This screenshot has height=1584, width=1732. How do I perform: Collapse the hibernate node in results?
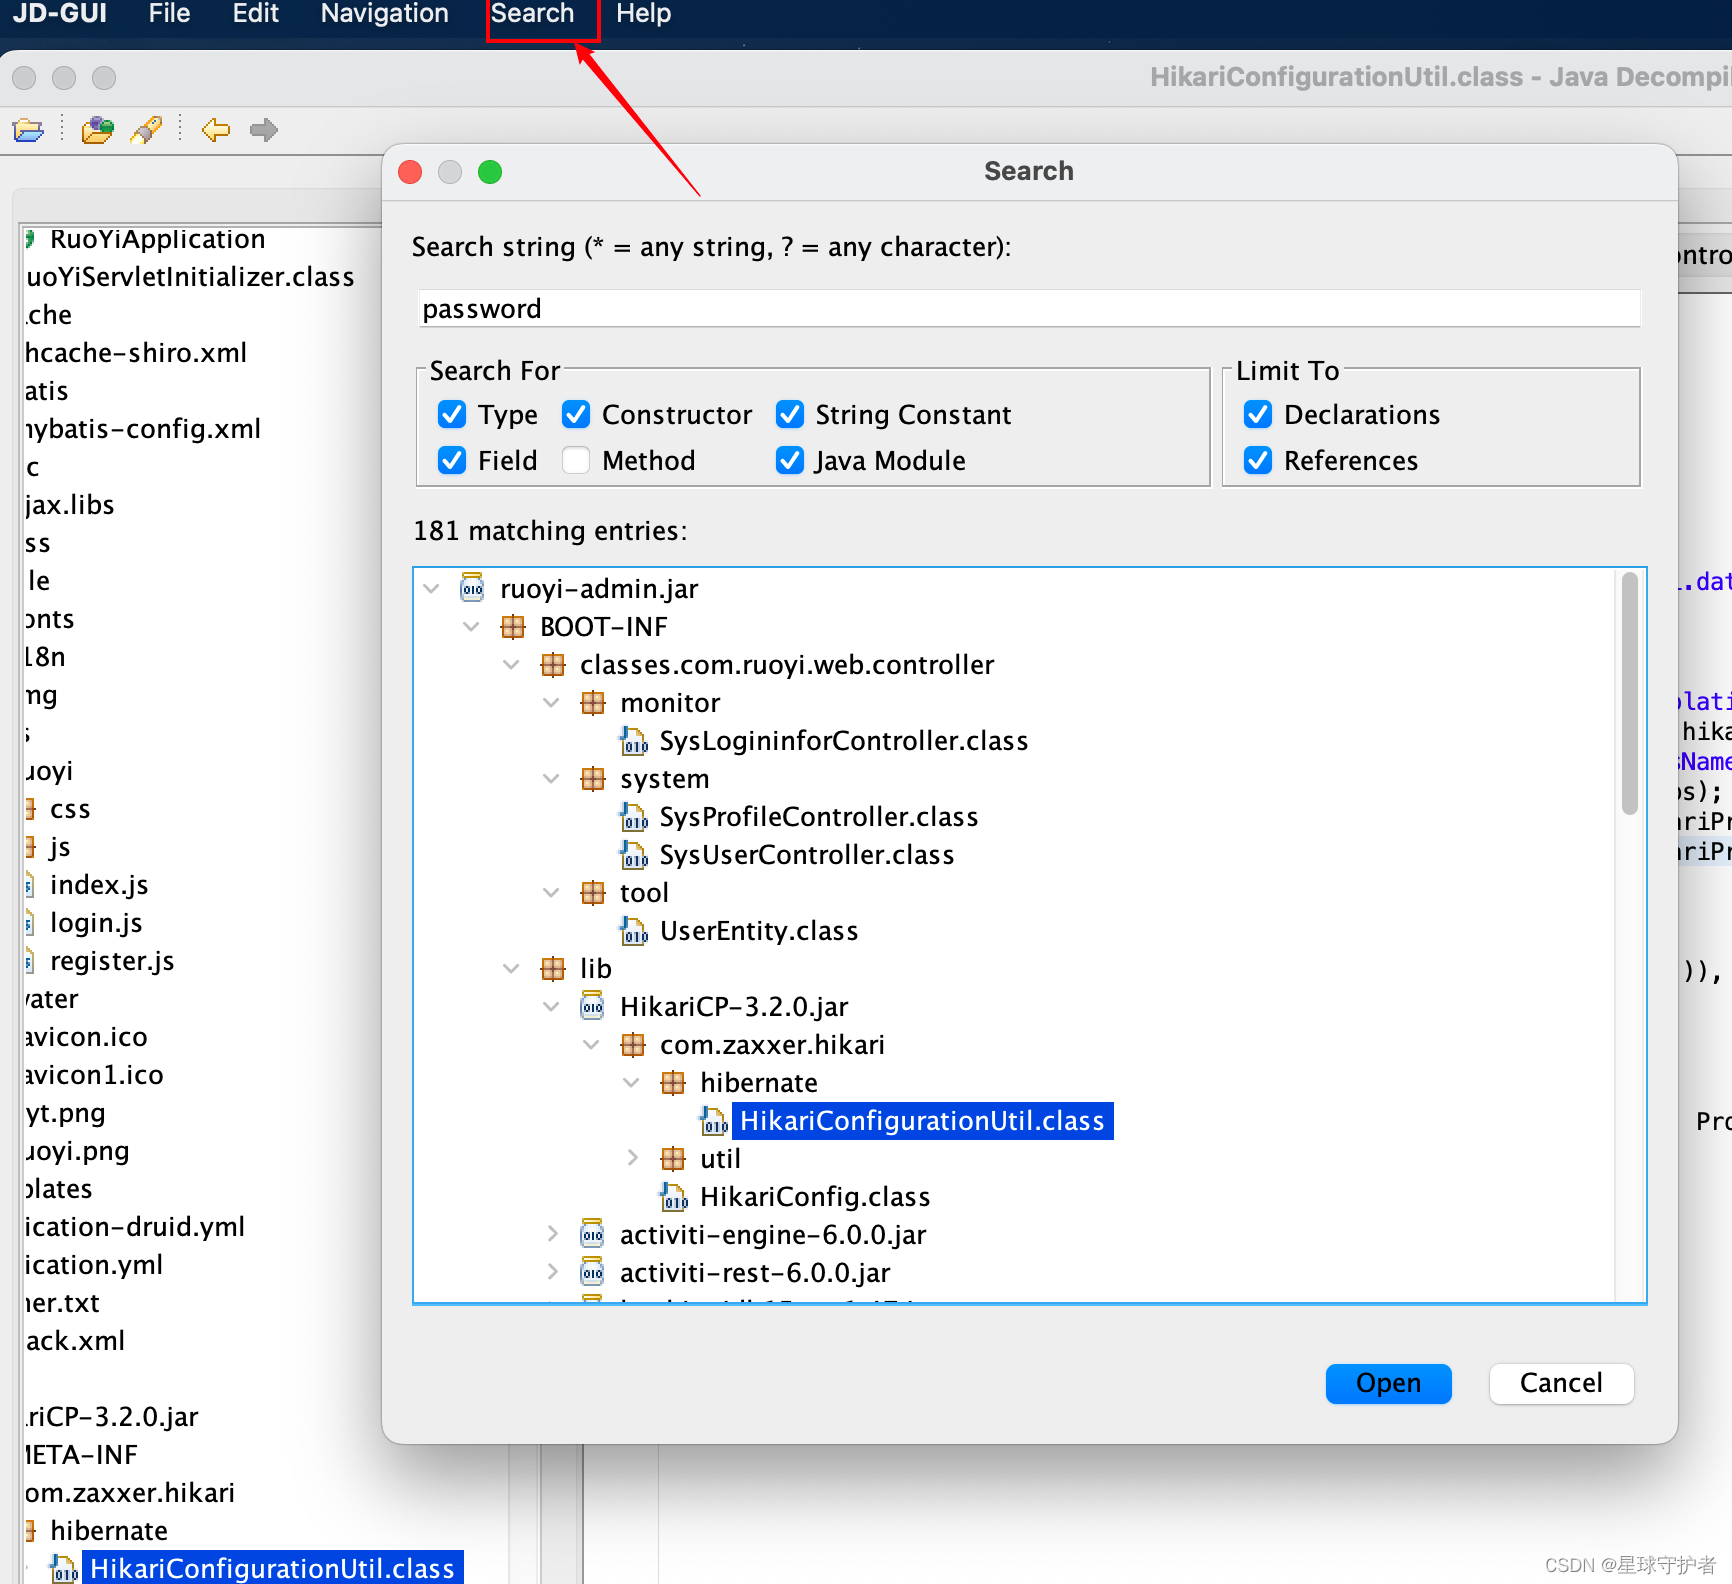tap(631, 1082)
